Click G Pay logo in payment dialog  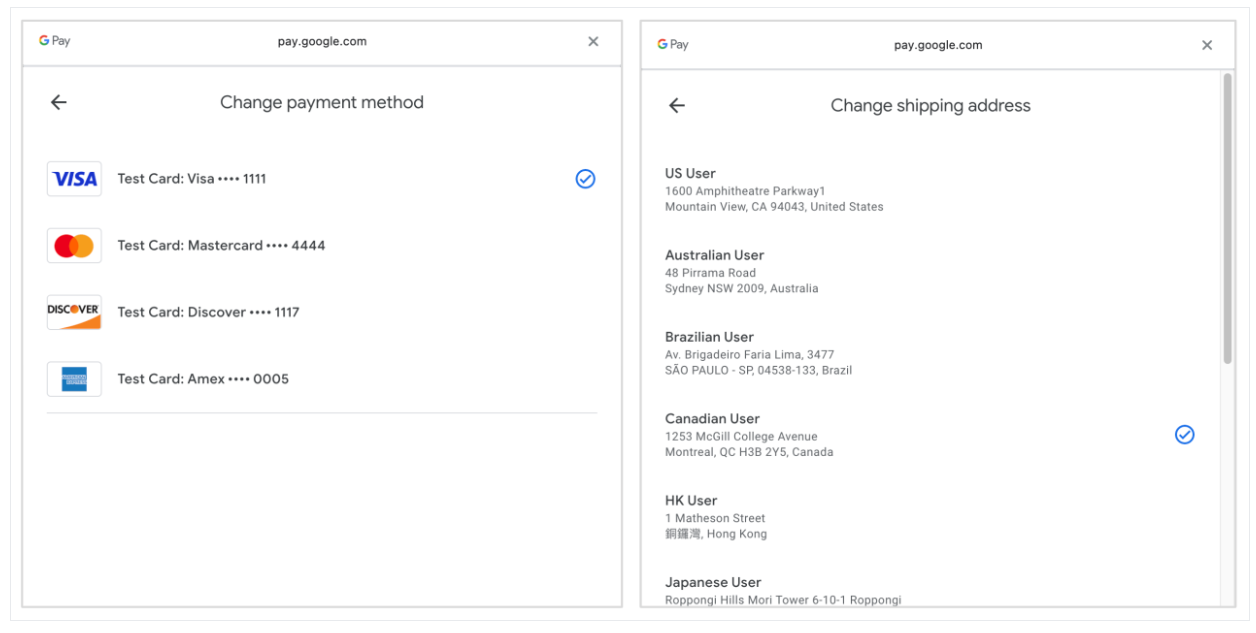point(55,42)
